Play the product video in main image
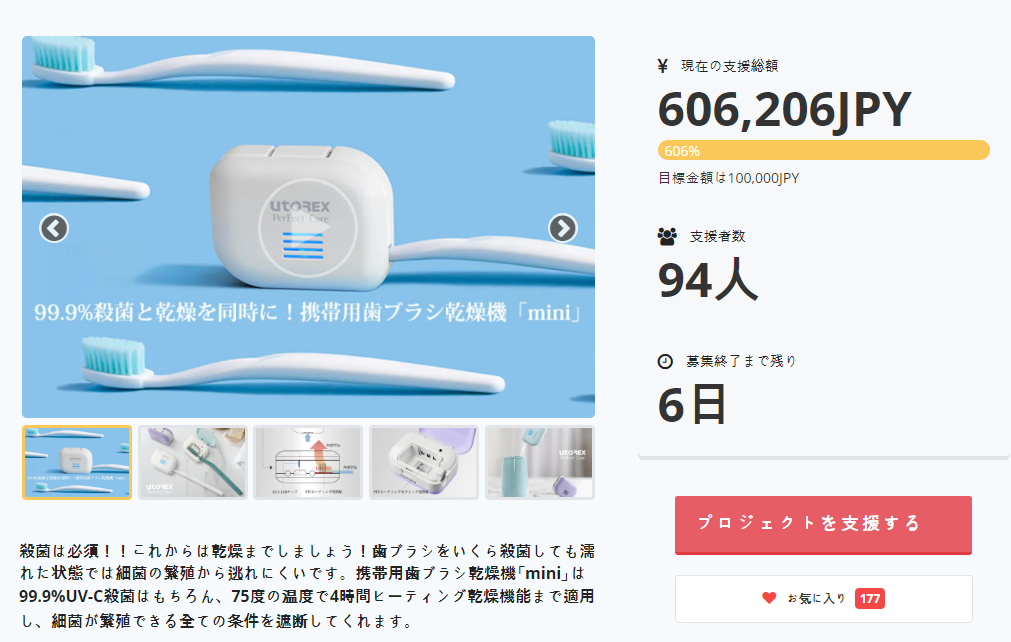1011x642 pixels. 308,228
